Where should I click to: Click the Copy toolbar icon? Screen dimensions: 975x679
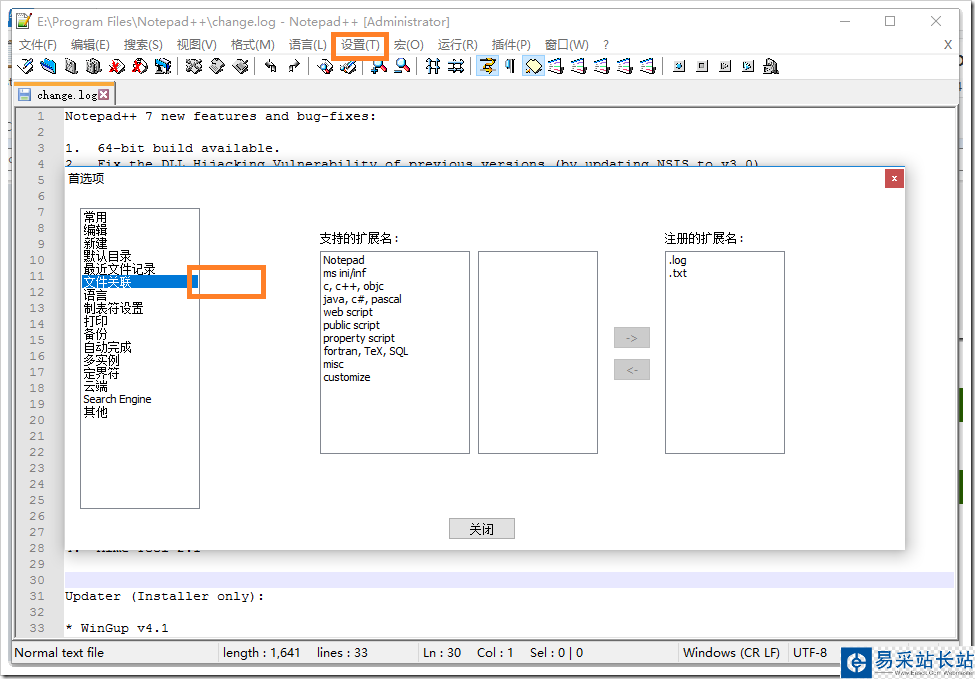(x=217, y=66)
